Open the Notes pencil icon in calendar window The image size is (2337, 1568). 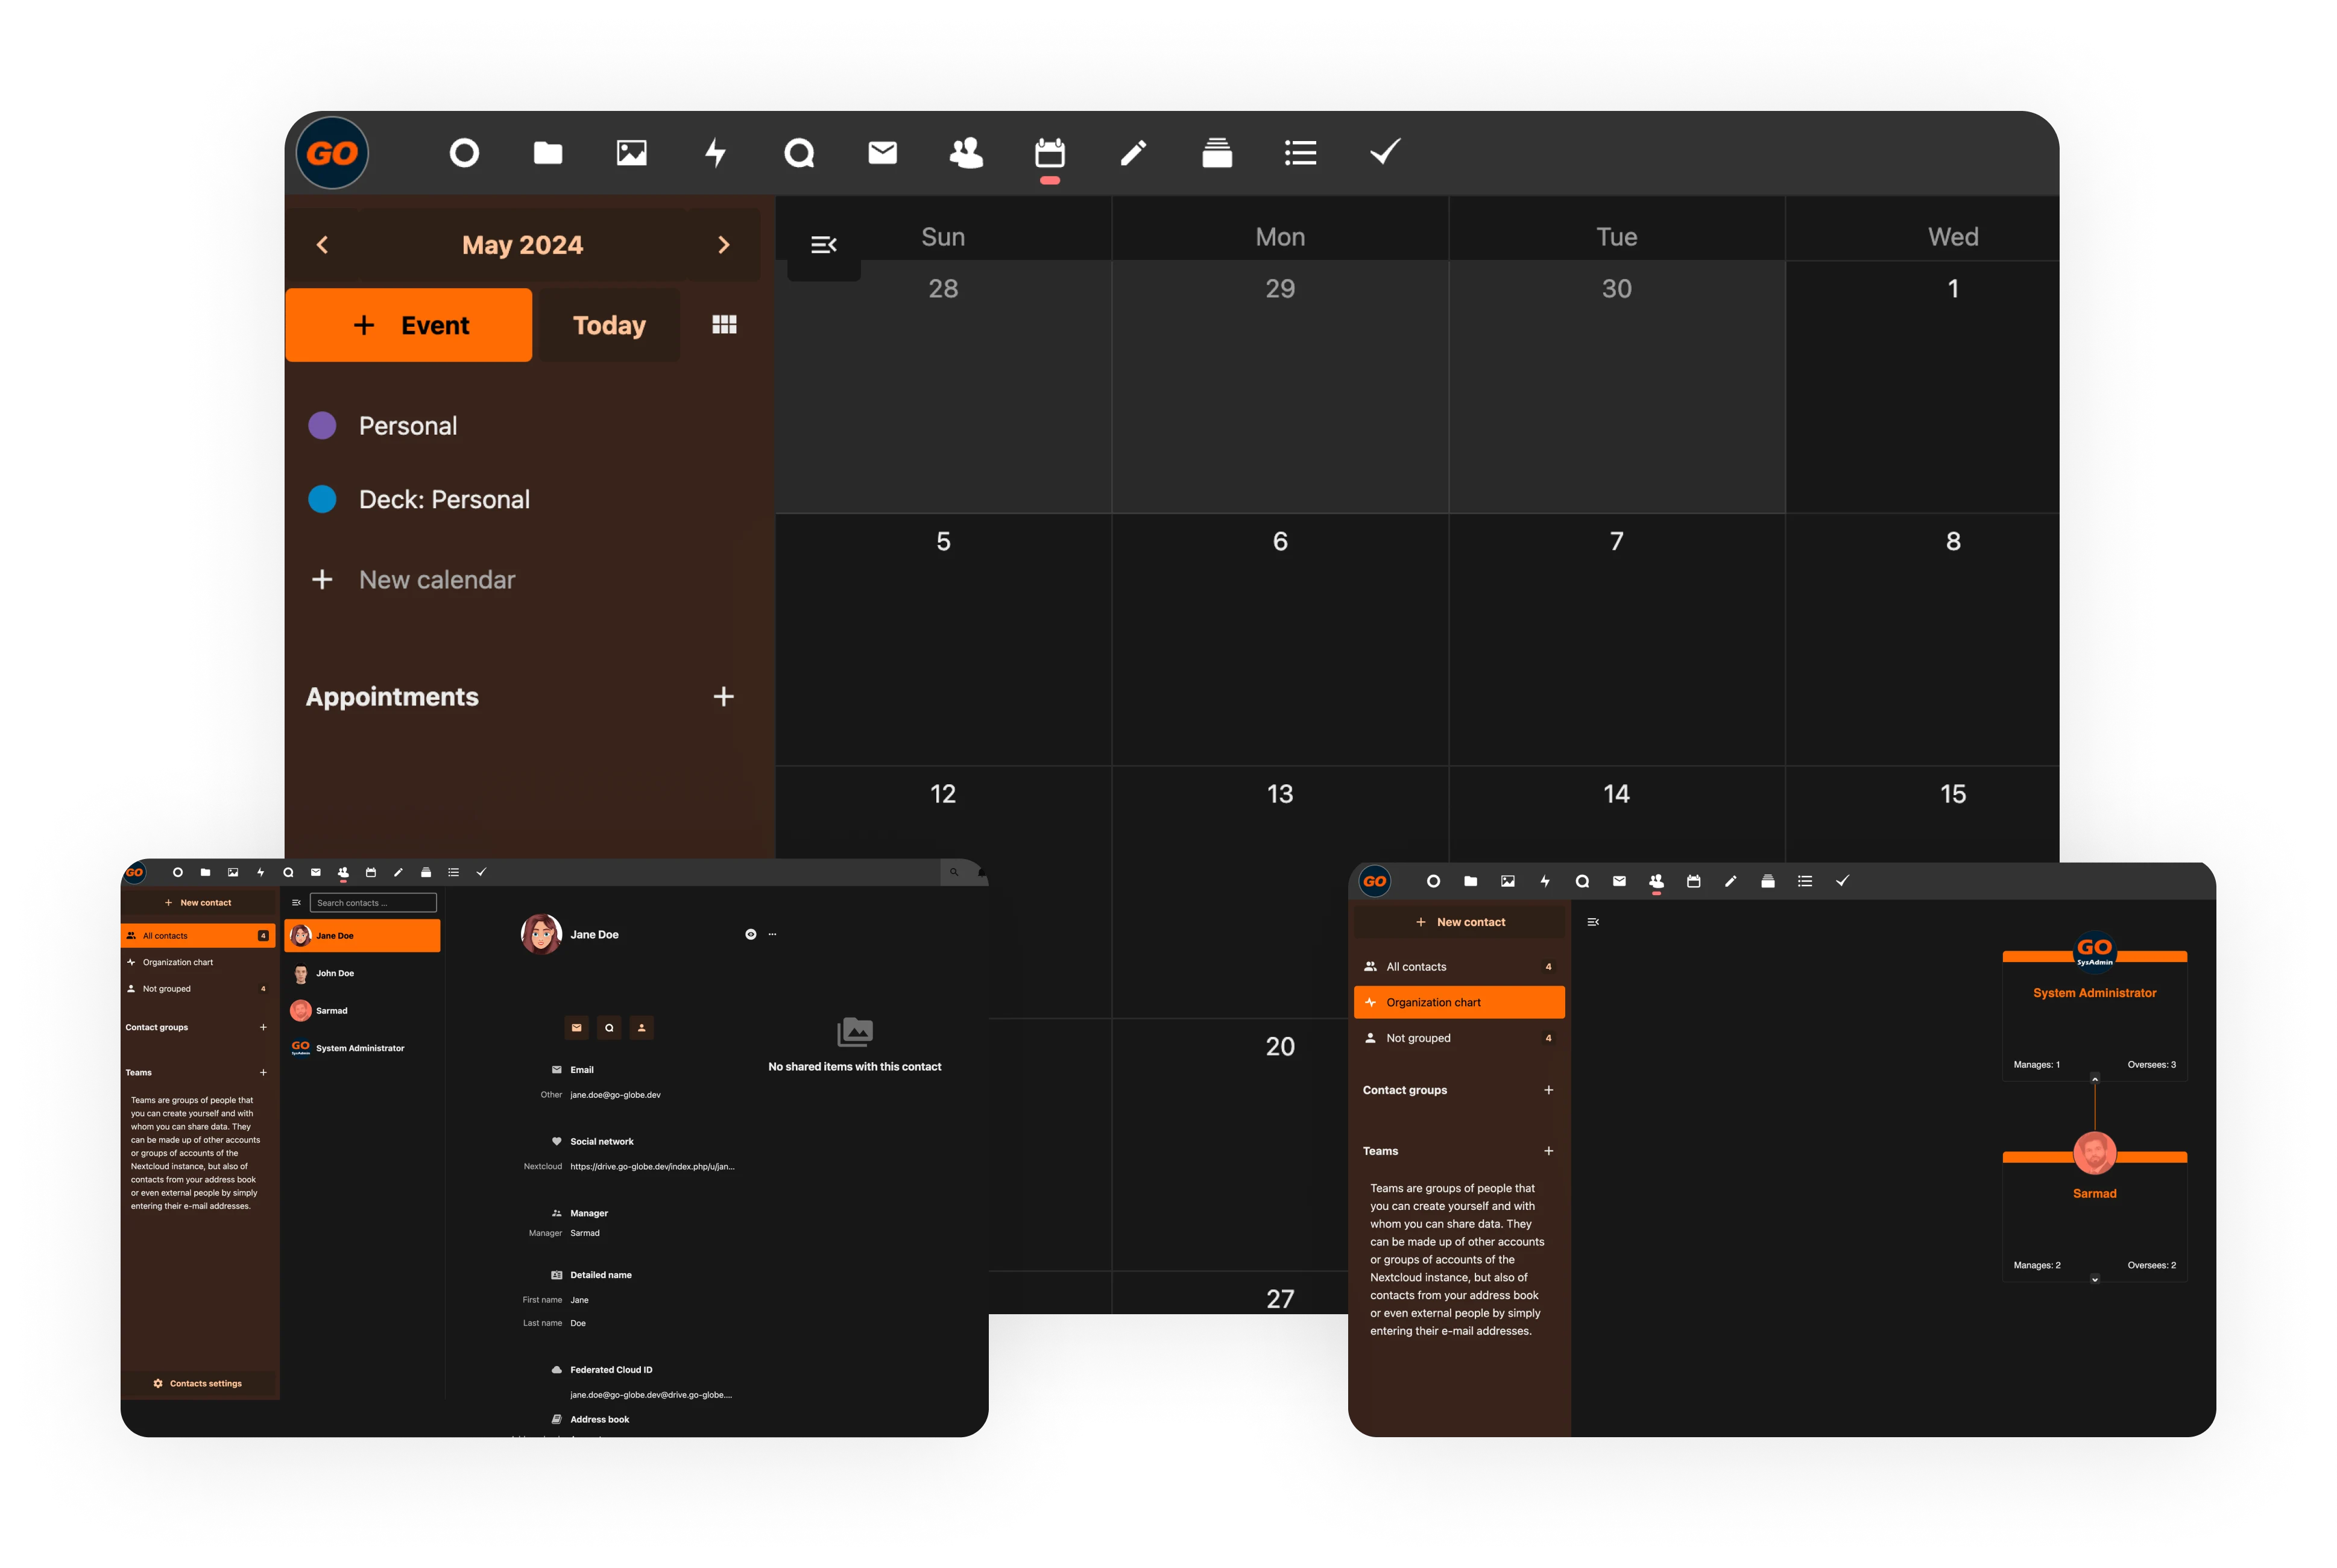pyautogui.click(x=1133, y=153)
